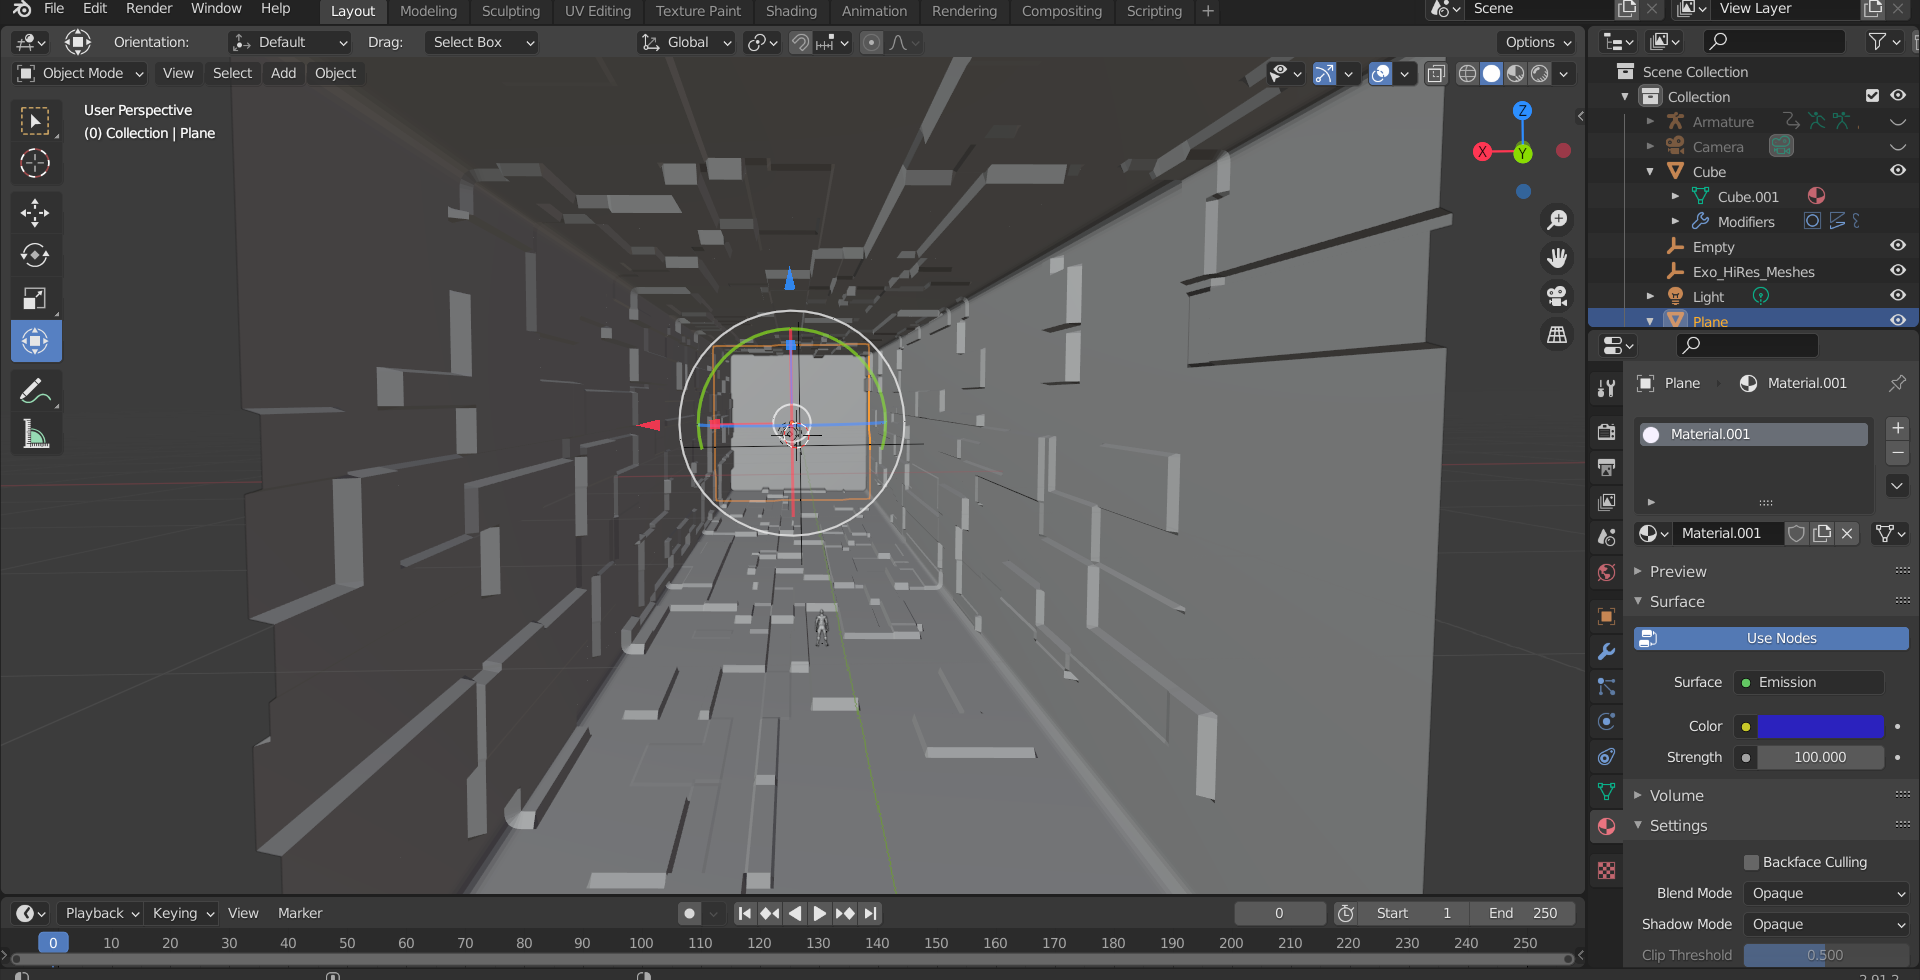Click the Keying popover button
The width and height of the screenshot is (1920, 980).
point(183,913)
